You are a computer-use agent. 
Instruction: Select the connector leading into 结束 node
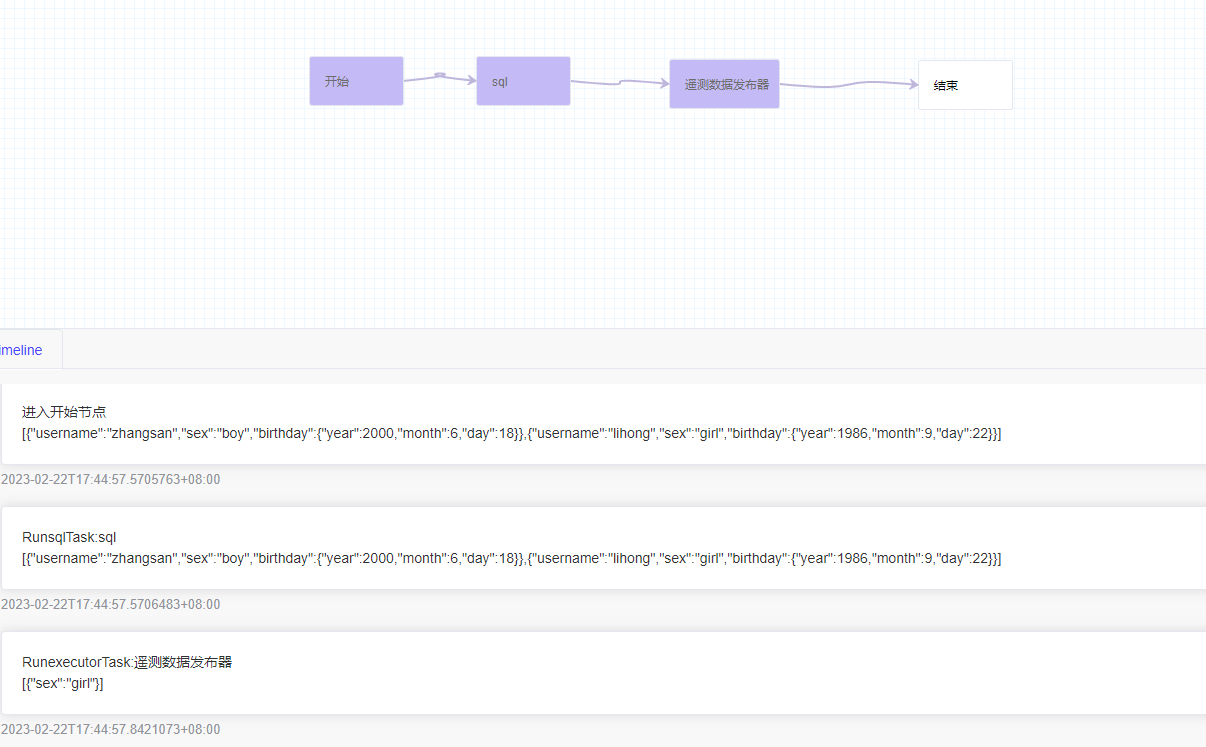(850, 85)
